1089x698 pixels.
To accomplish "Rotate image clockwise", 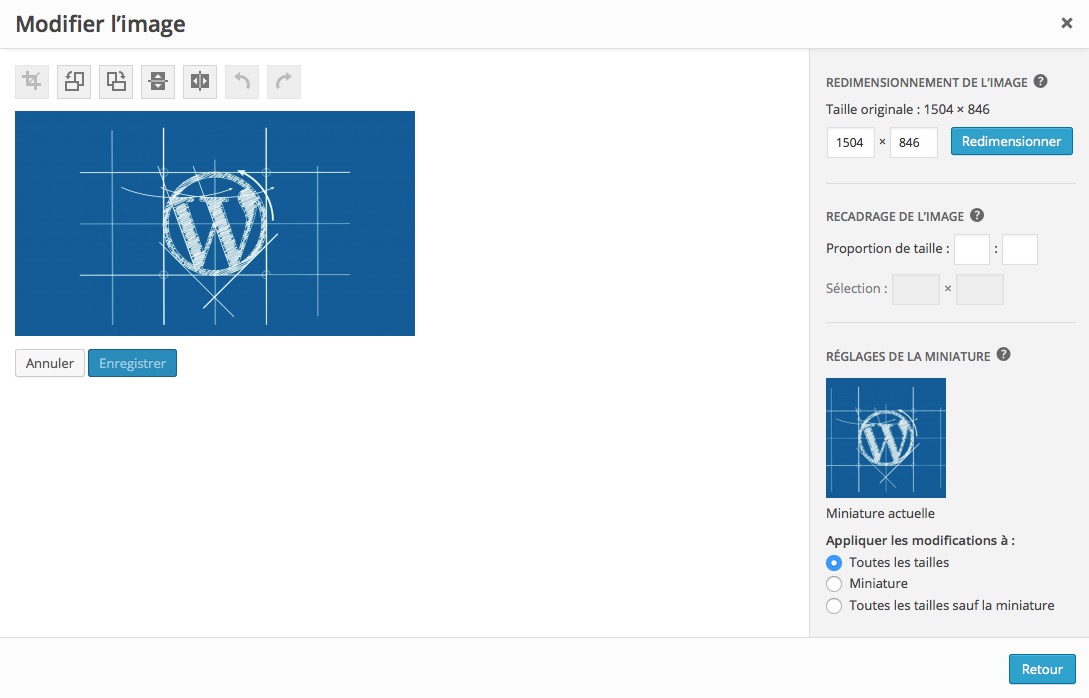I will click(116, 82).
